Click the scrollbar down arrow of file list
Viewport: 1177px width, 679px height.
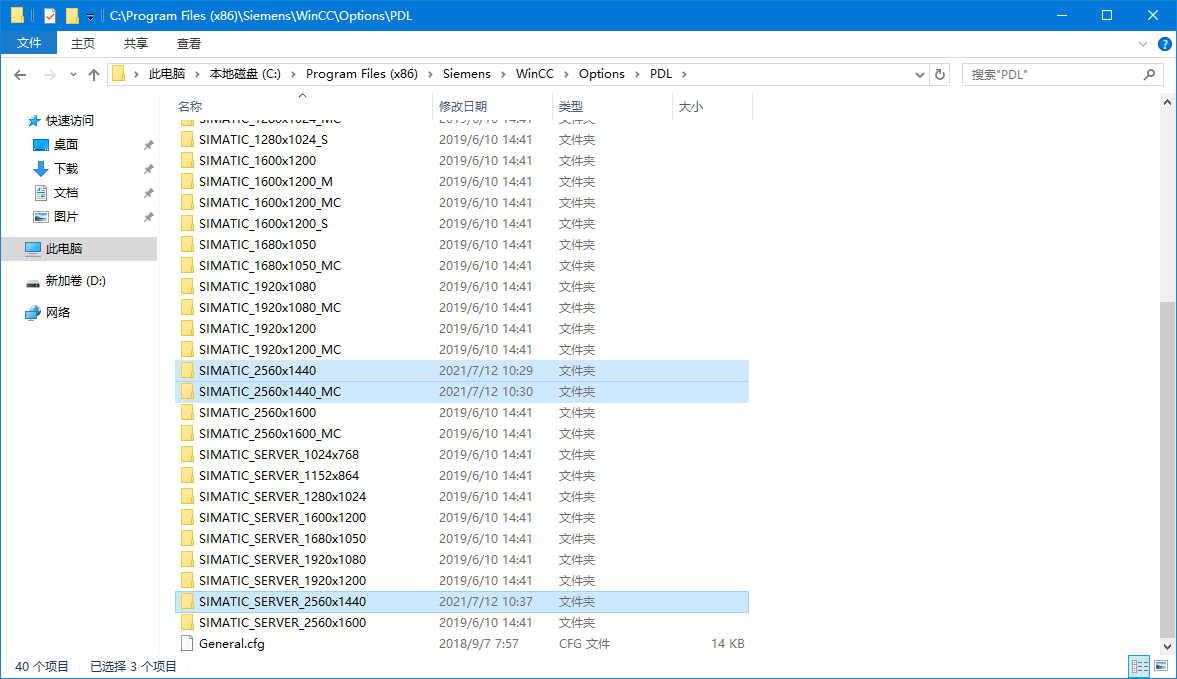click(1167, 647)
